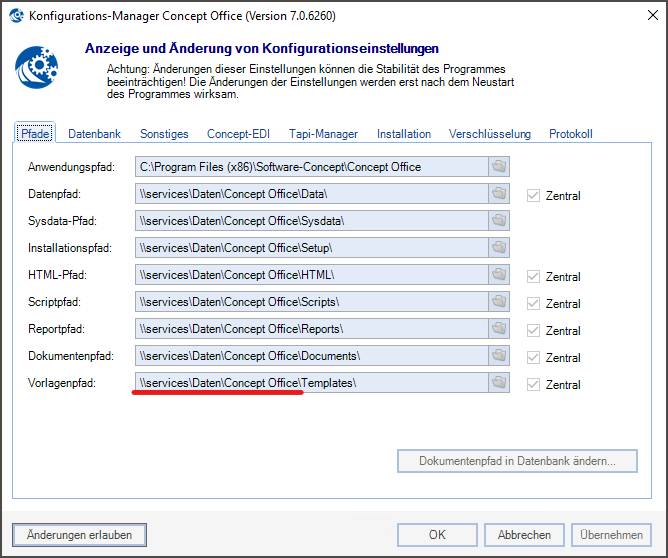Click into the Scriptpfad field
This screenshot has height=558, width=668.
[311, 302]
